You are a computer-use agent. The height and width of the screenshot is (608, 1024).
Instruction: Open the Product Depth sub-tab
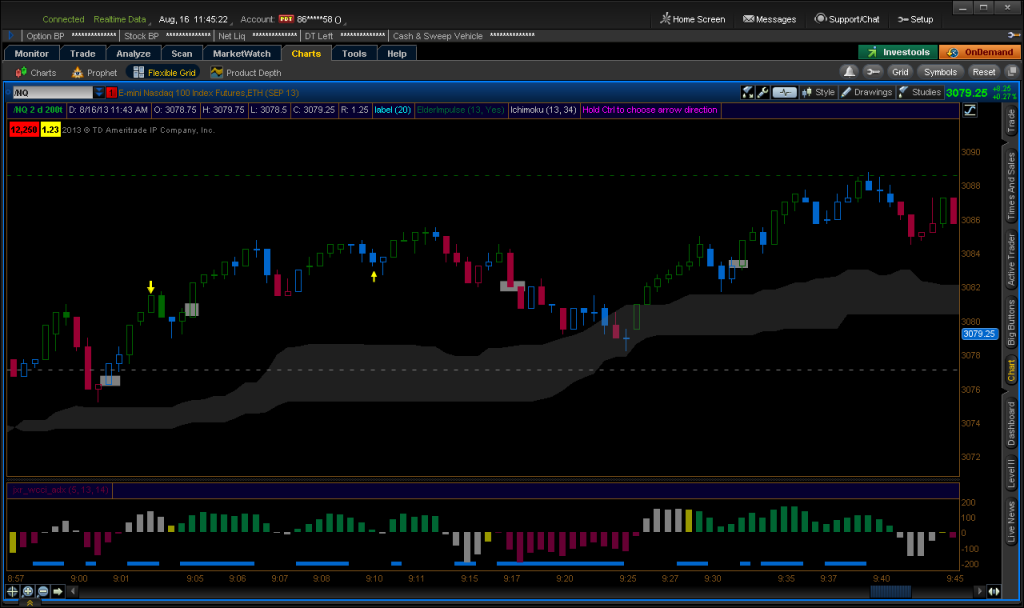pyautogui.click(x=246, y=72)
